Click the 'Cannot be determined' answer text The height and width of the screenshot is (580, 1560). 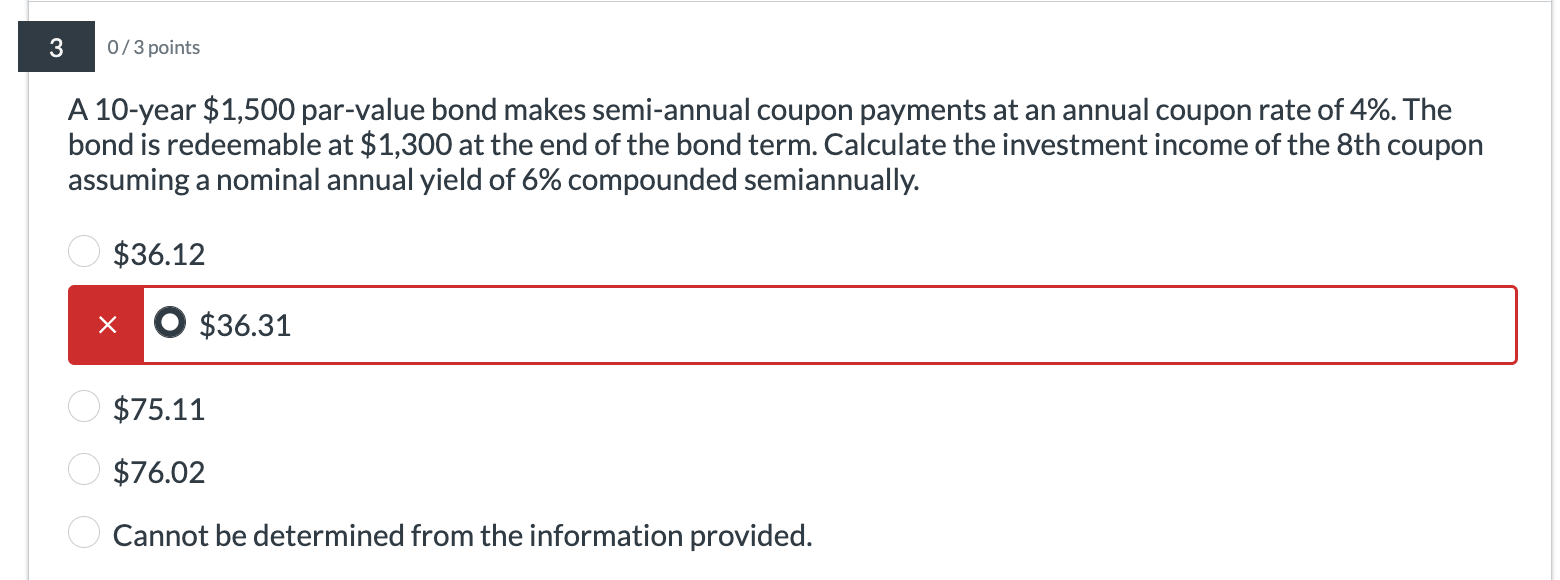(462, 534)
